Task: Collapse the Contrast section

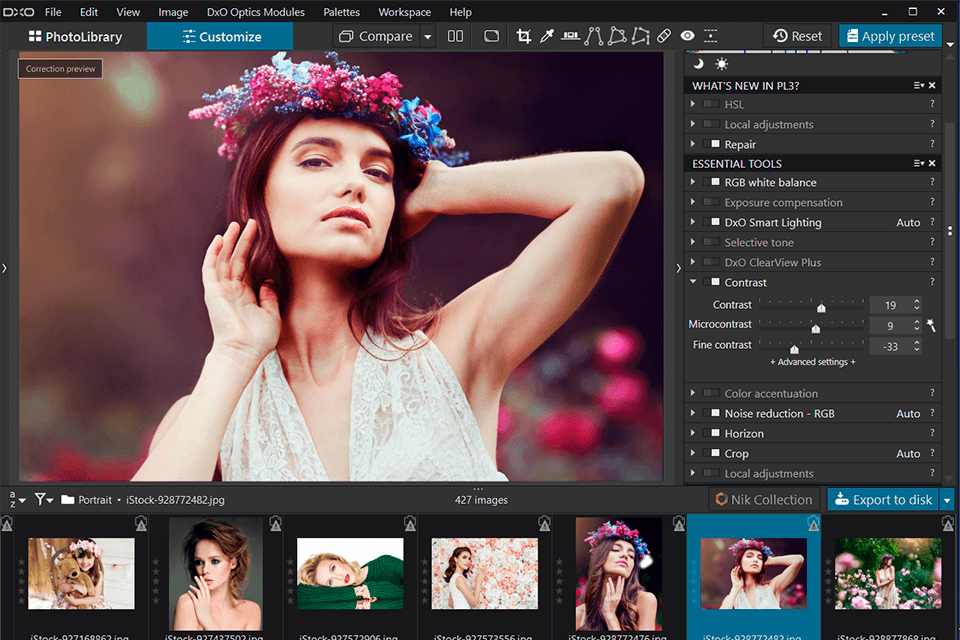Action: (x=693, y=283)
